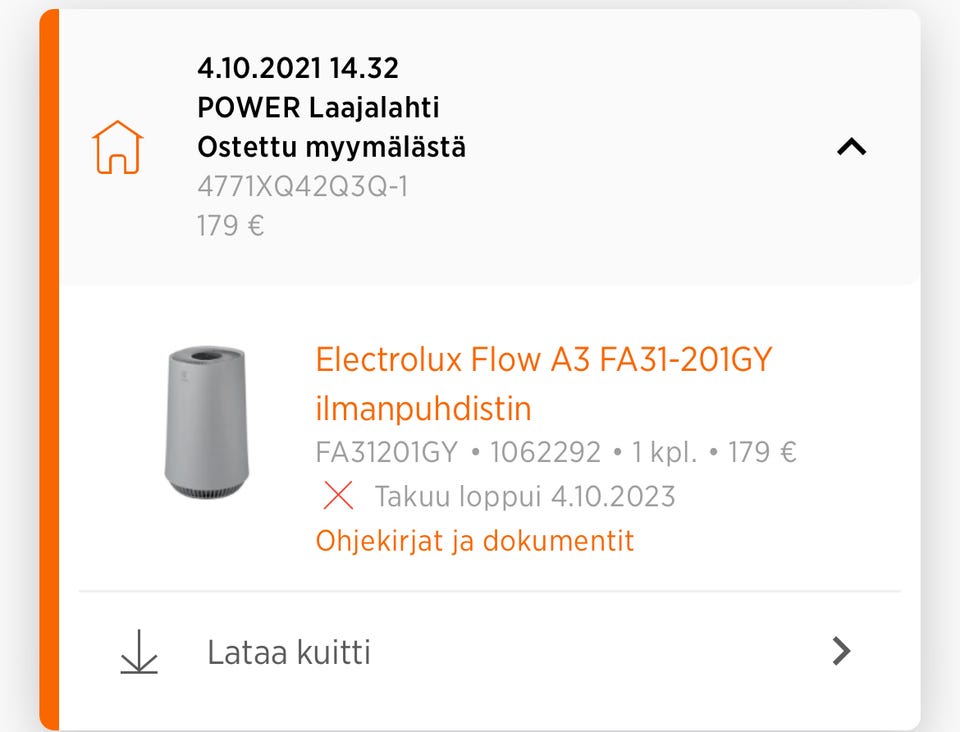Click the Lataa kuitti text

[288, 652]
